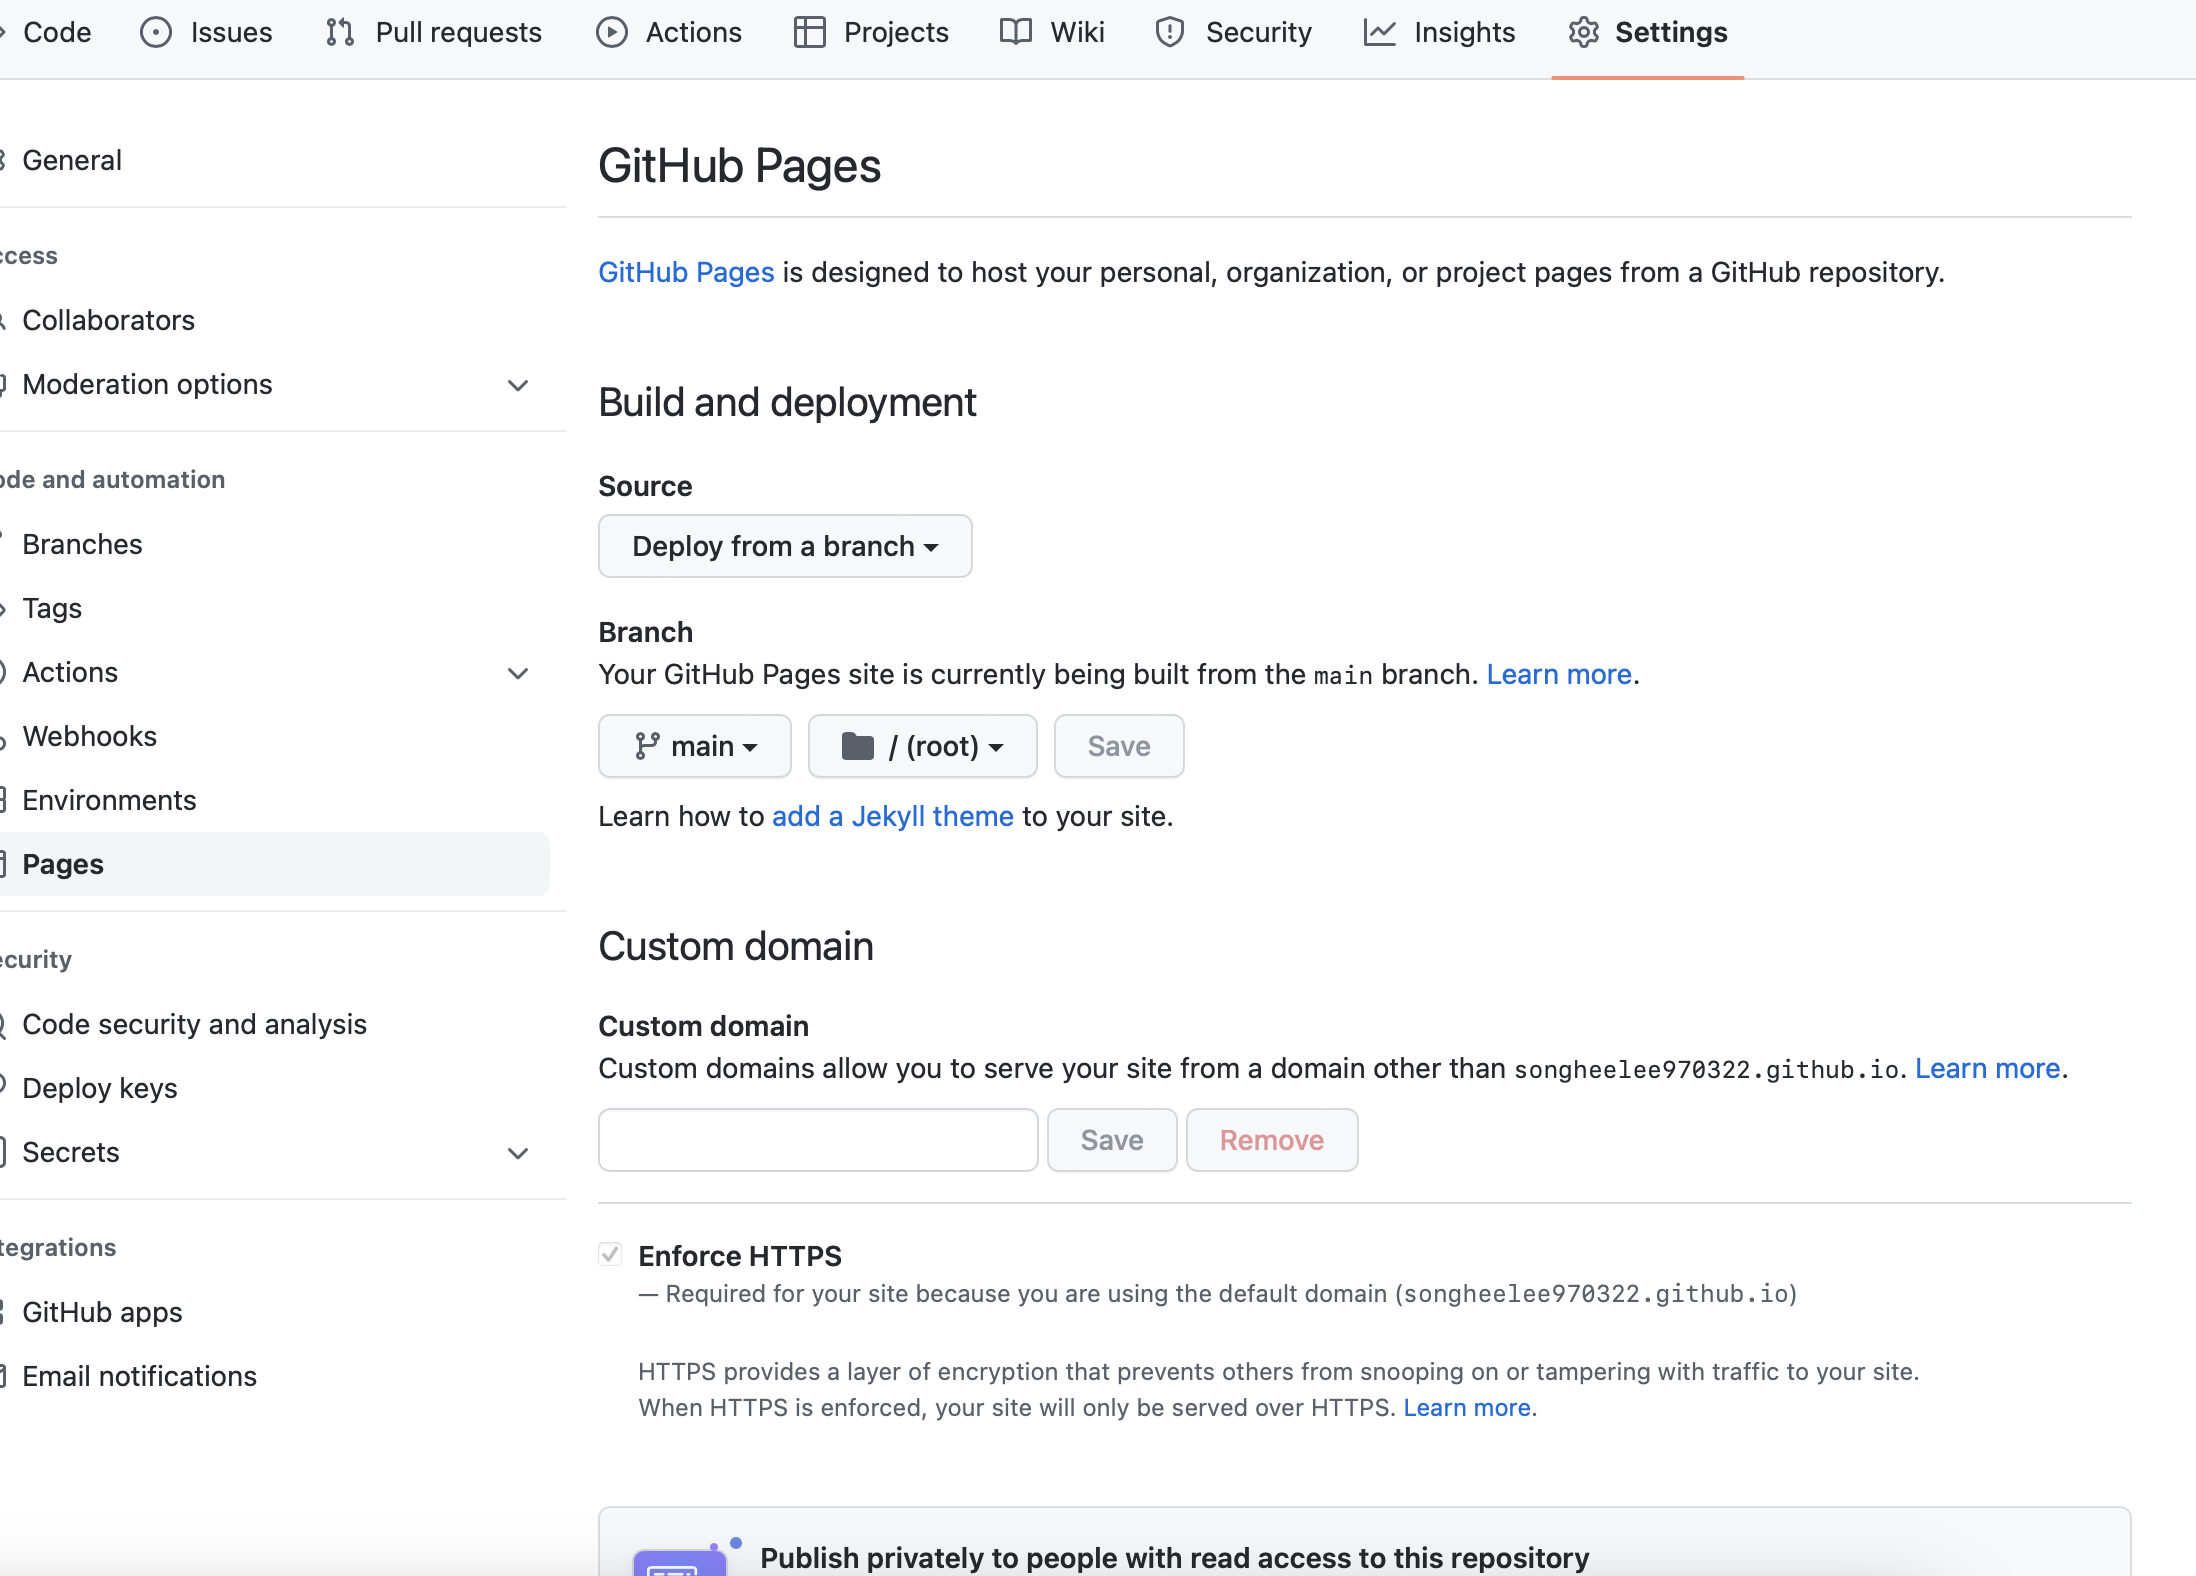The height and width of the screenshot is (1576, 2196).
Task: Open Webhooks settings
Action: click(275, 736)
